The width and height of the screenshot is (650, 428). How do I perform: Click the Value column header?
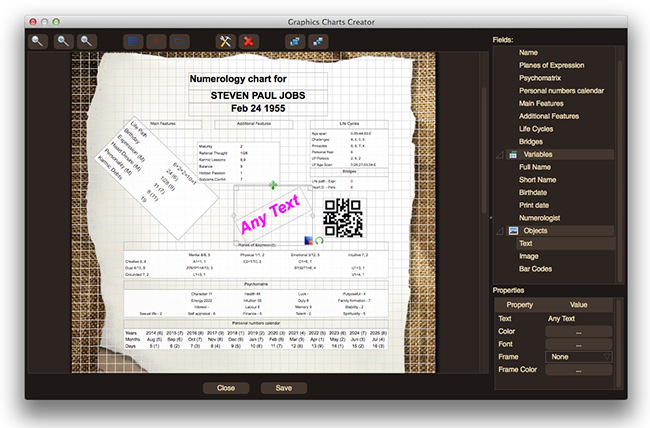(x=578, y=305)
